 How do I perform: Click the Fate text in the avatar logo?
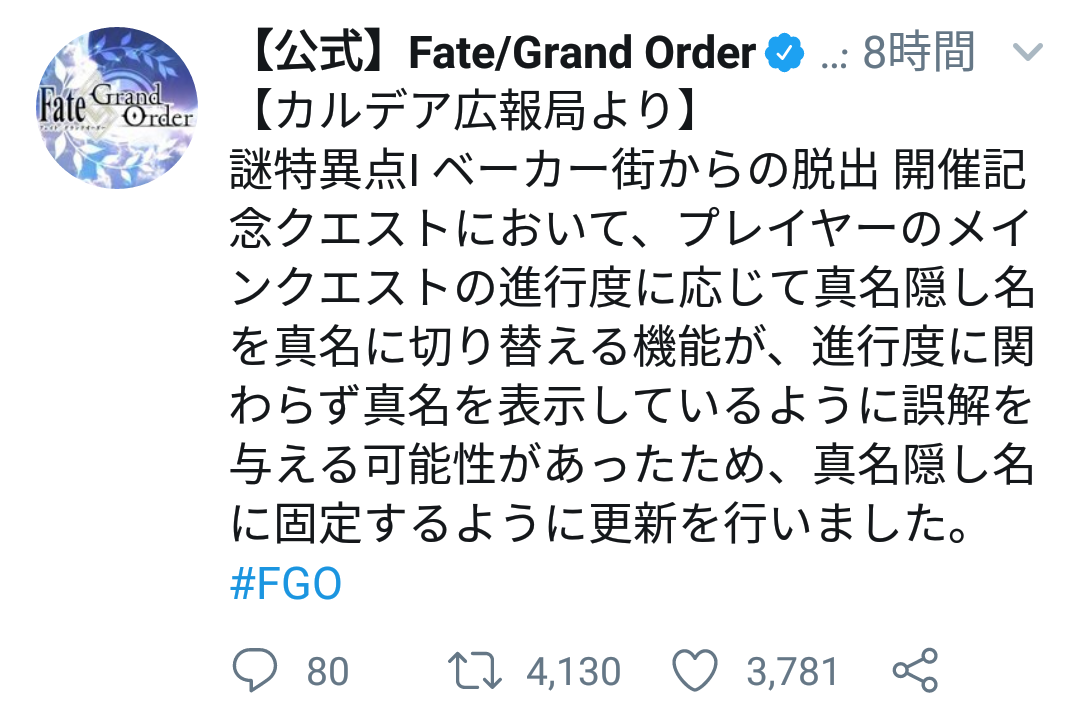tap(66, 104)
